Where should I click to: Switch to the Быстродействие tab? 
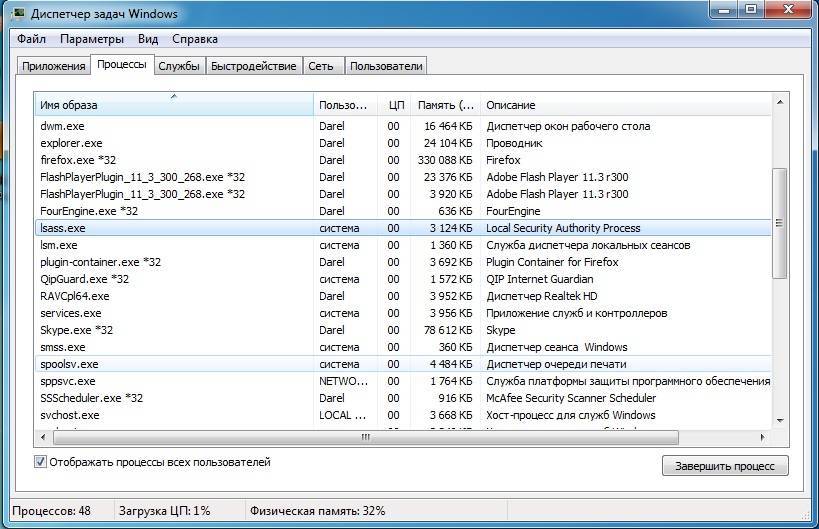[253, 66]
